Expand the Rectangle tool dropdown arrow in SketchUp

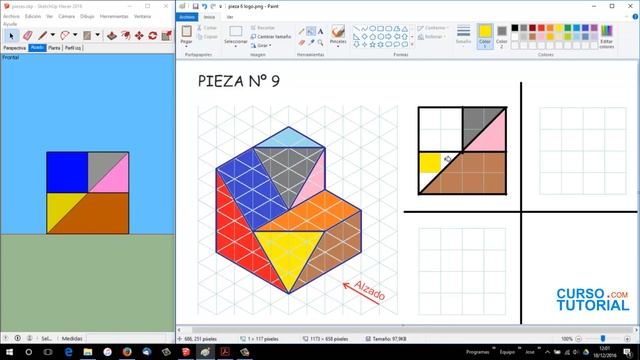tap(98, 36)
